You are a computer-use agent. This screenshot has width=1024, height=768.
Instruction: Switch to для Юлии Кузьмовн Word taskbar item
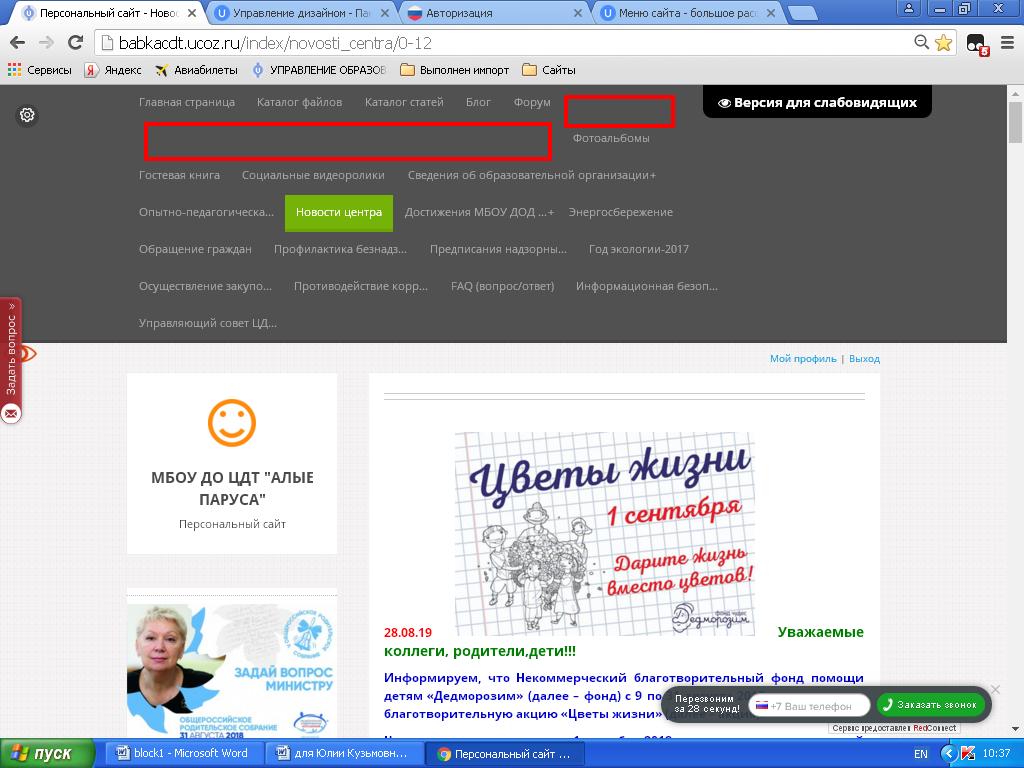pyautogui.click(x=343, y=754)
